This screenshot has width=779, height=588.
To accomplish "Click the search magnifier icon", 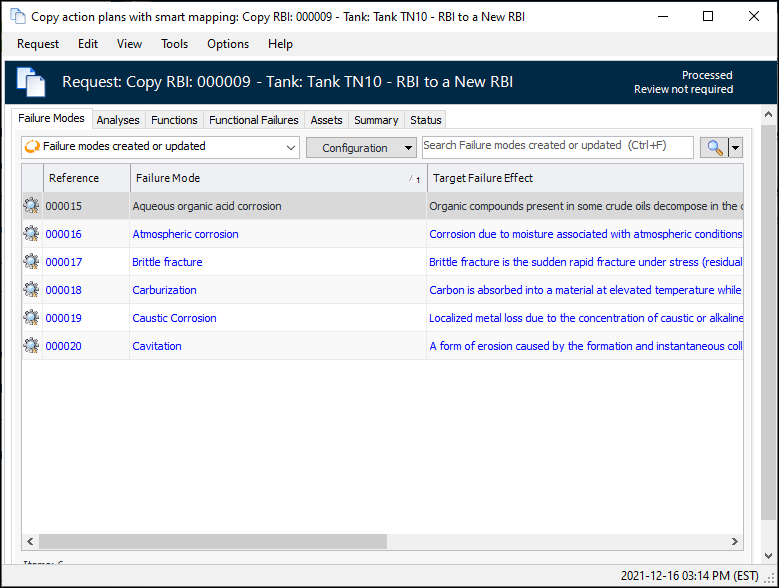I will (x=714, y=147).
